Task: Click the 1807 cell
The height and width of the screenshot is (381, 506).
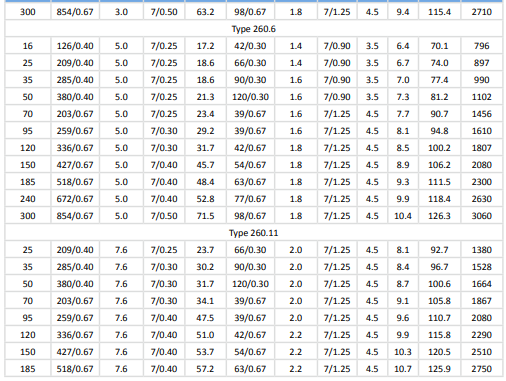Action: (482, 148)
